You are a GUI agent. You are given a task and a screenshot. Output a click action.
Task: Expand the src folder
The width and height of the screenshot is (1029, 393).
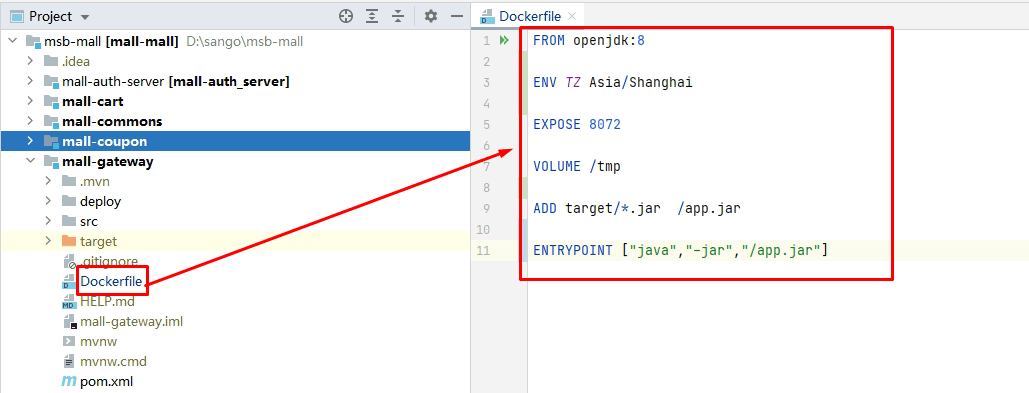point(49,221)
